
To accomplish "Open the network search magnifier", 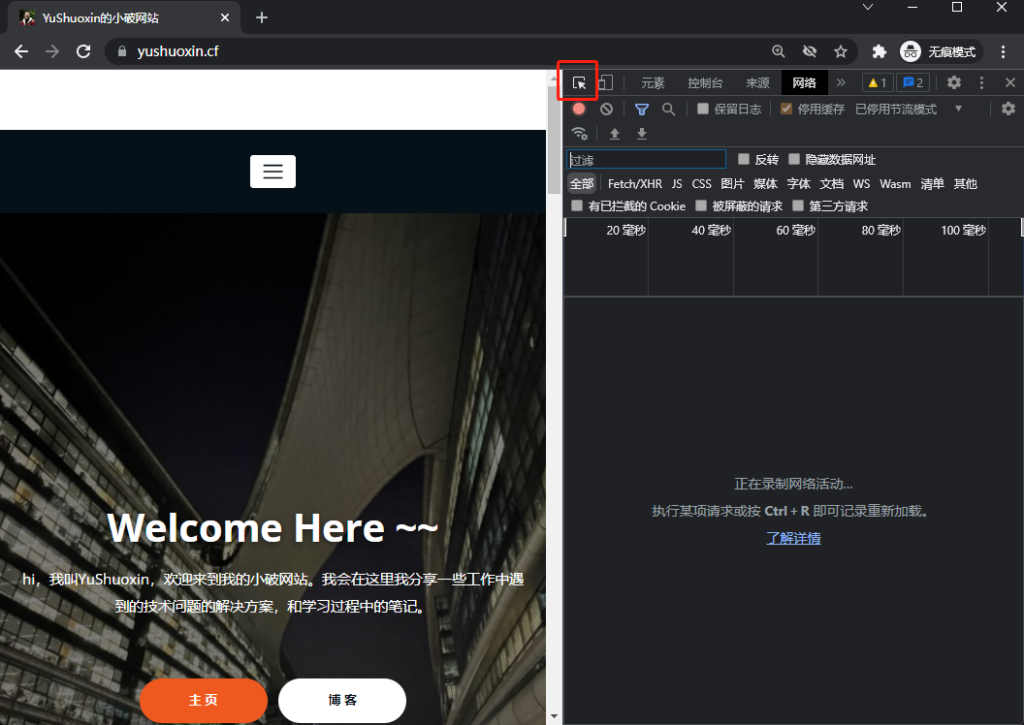I will click(x=668, y=109).
